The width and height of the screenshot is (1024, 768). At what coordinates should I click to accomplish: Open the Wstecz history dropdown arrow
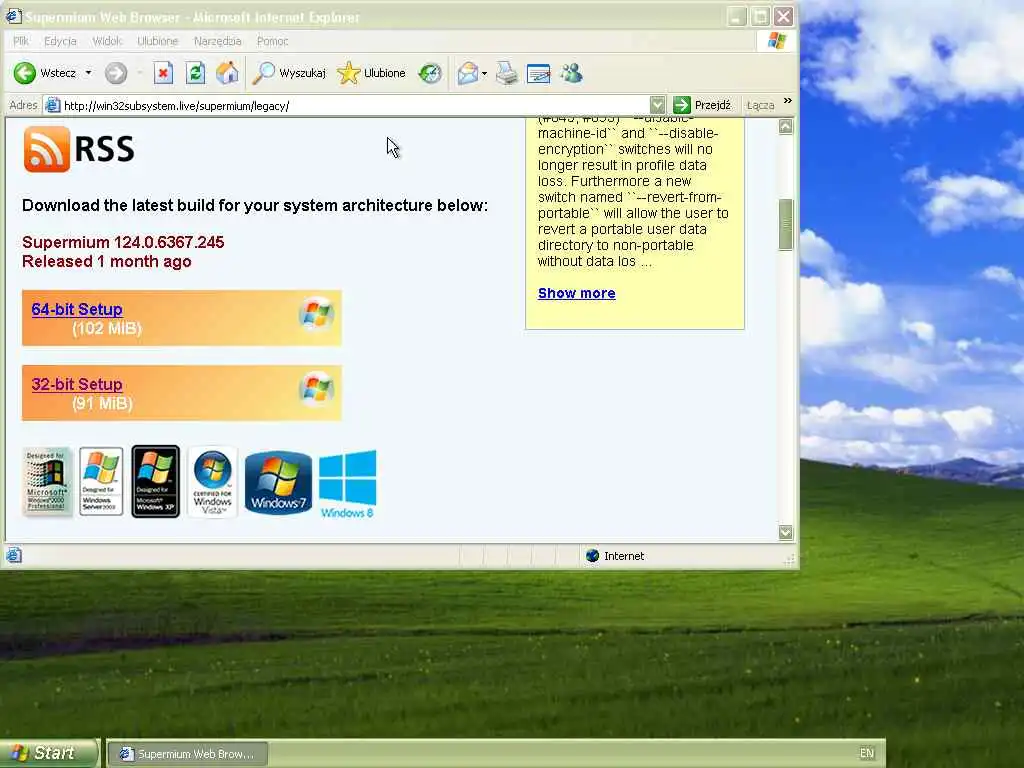point(88,73)
